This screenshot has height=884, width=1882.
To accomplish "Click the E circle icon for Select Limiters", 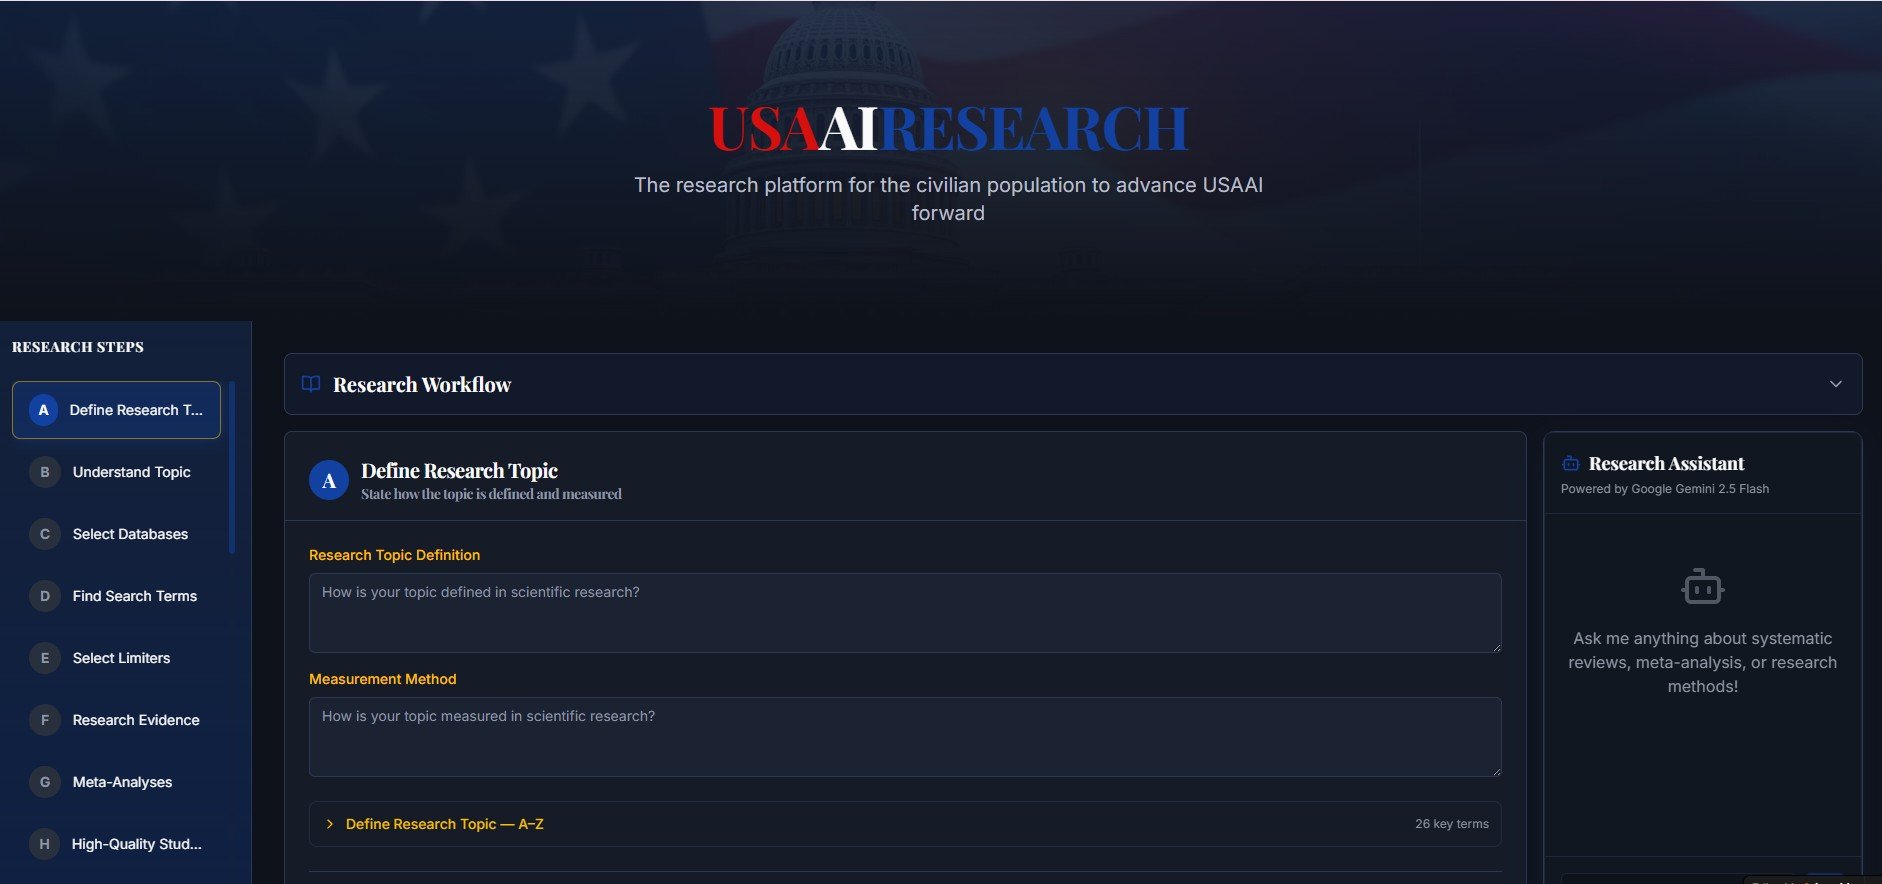I will coord(44,658).
